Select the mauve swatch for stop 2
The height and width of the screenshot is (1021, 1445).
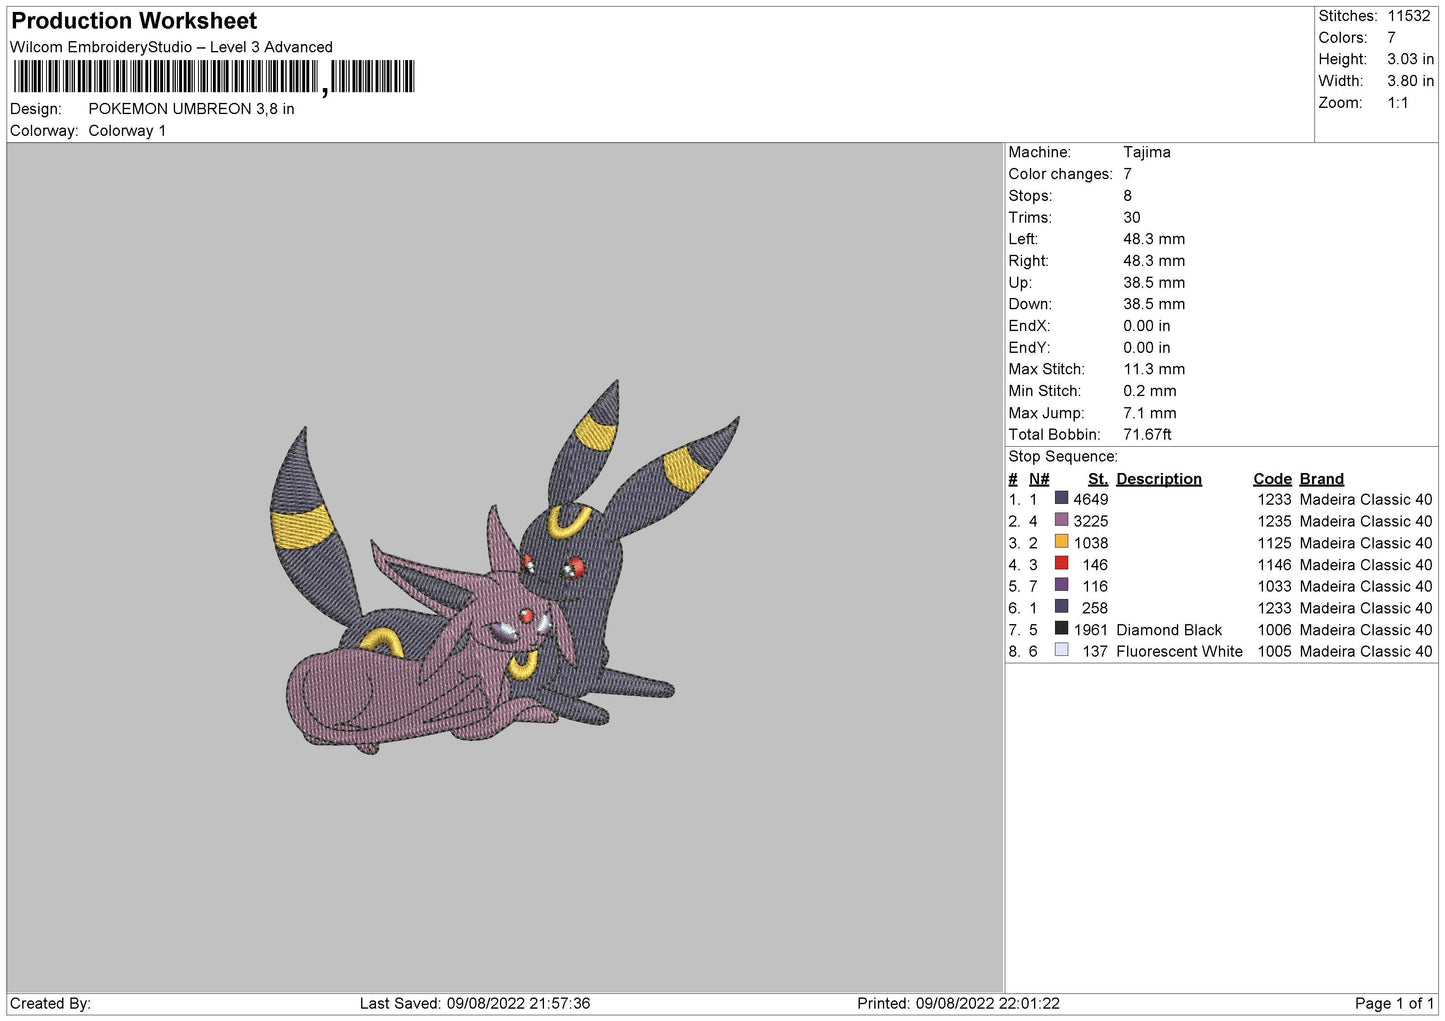point(1061,520)
